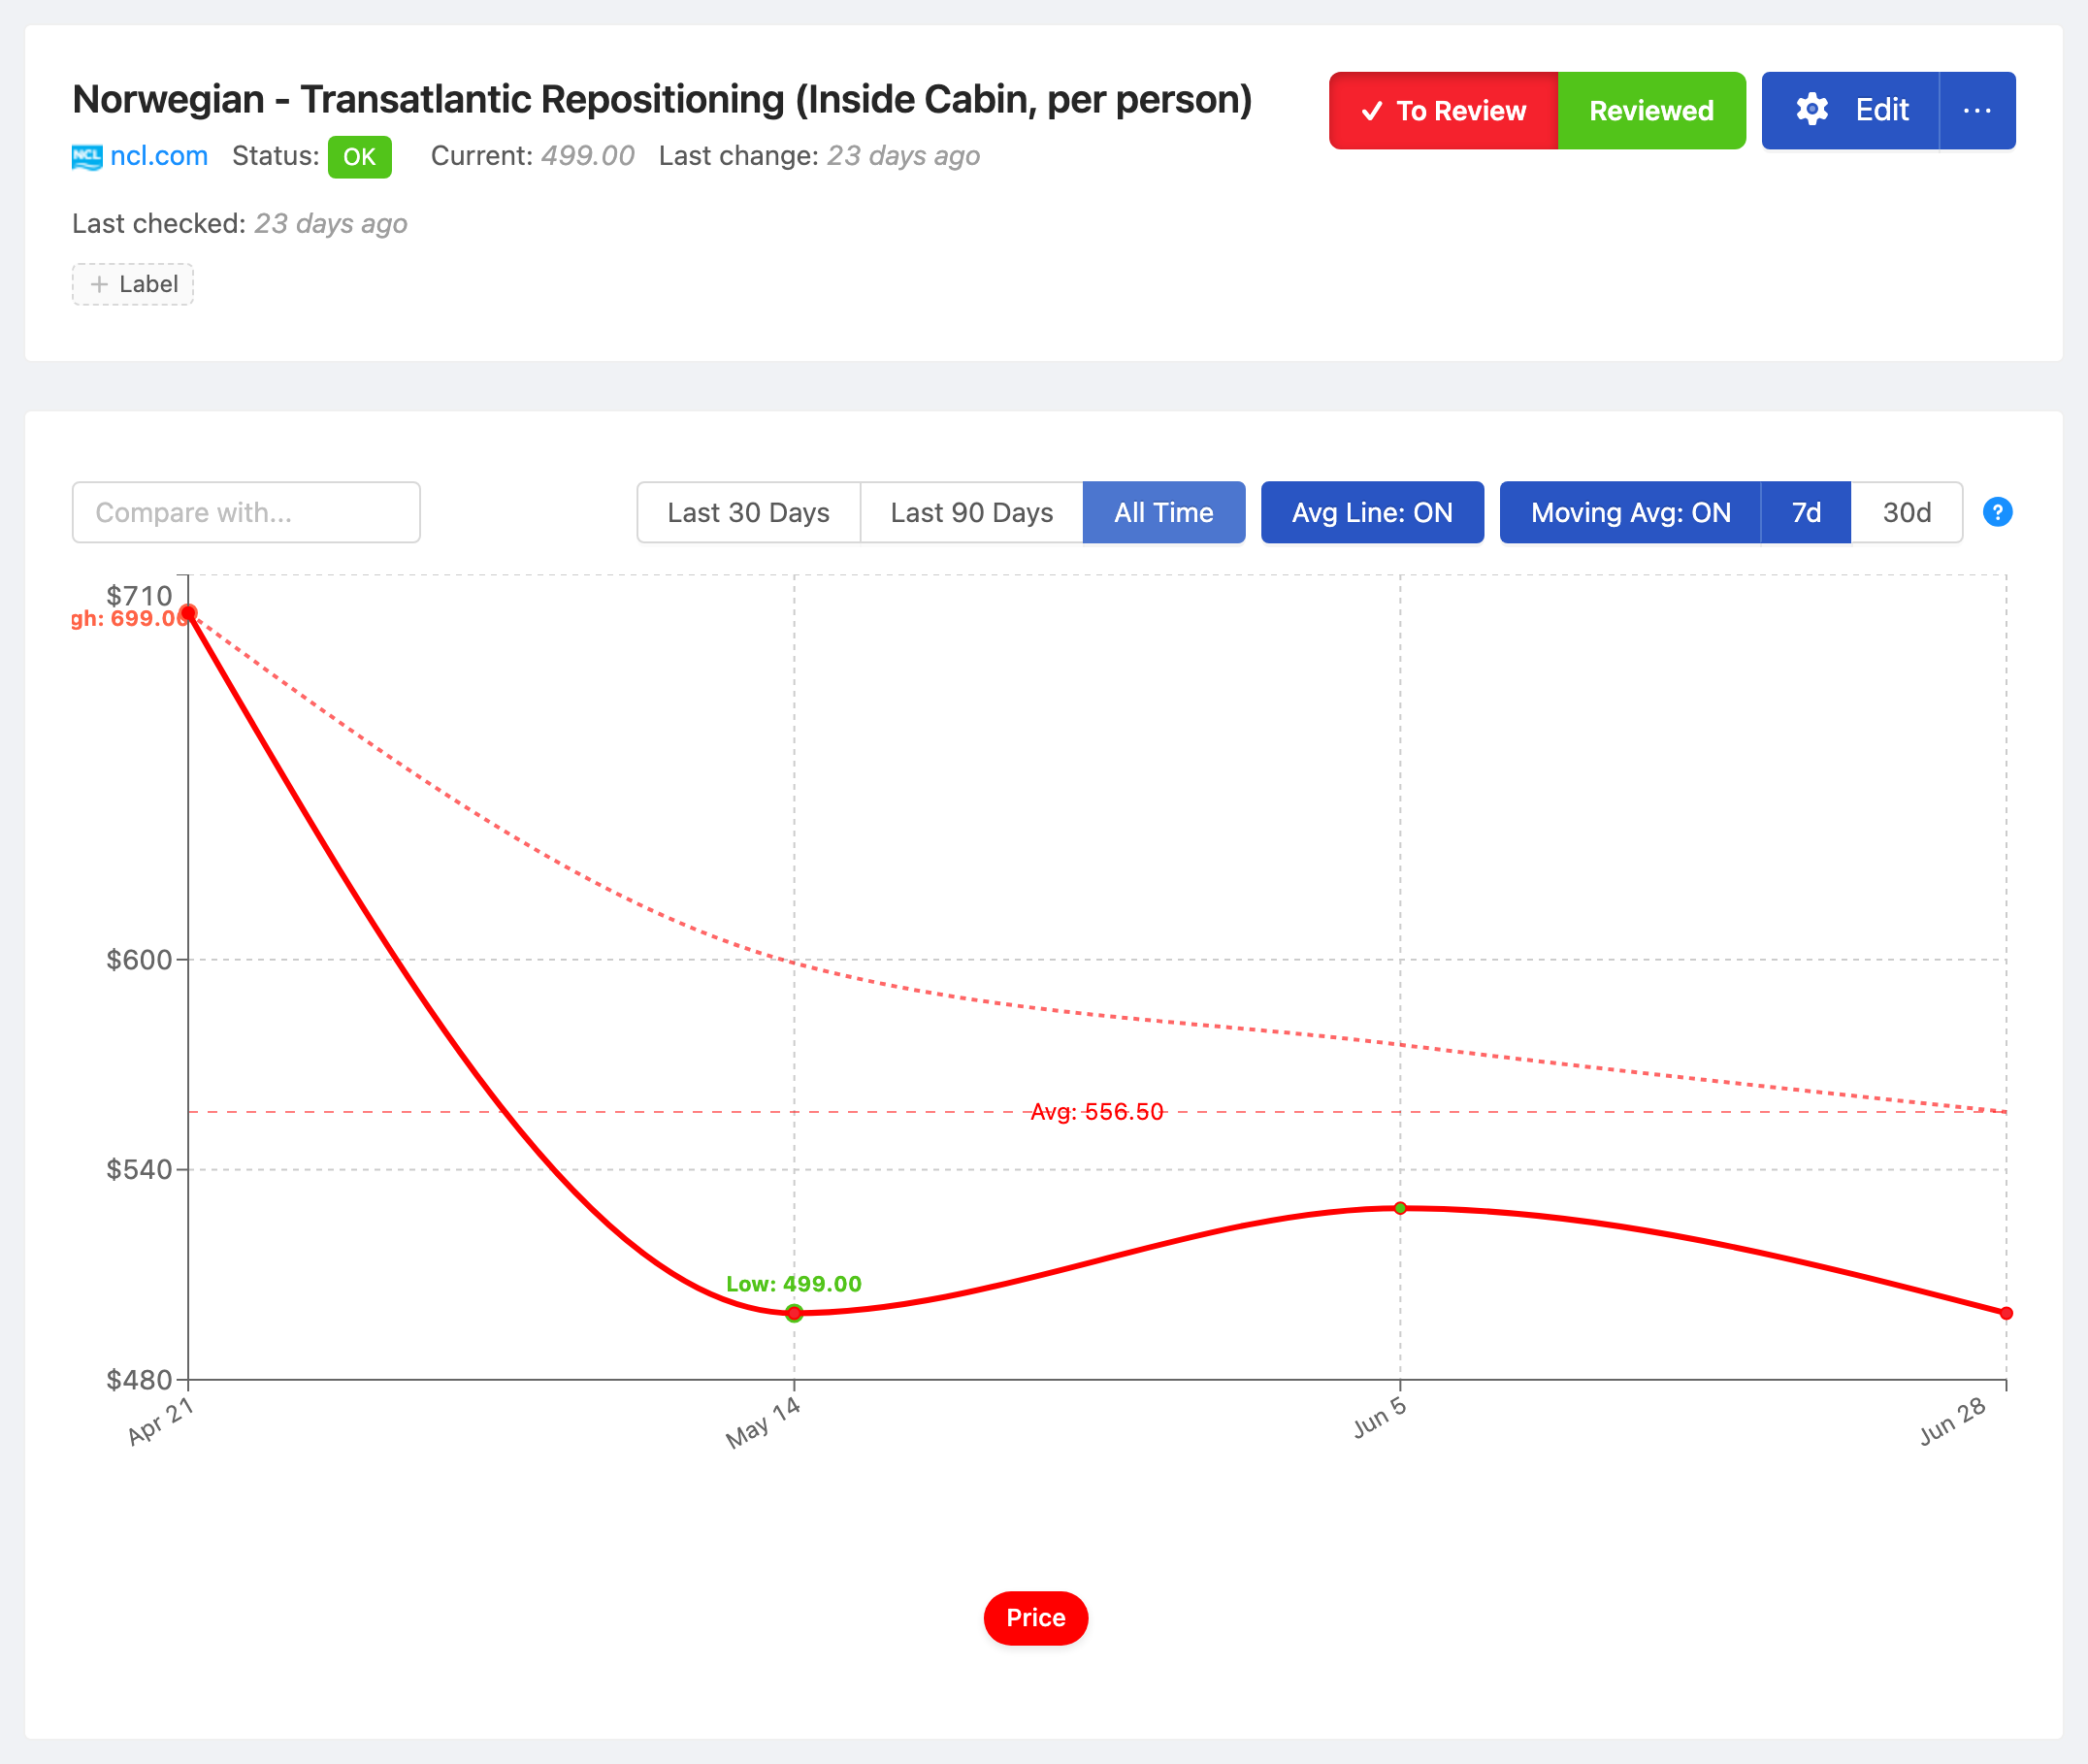The height and width of the screenshot is (1764, 2088).
Task: Open the ncl.com link
Action: coord(159,156)
